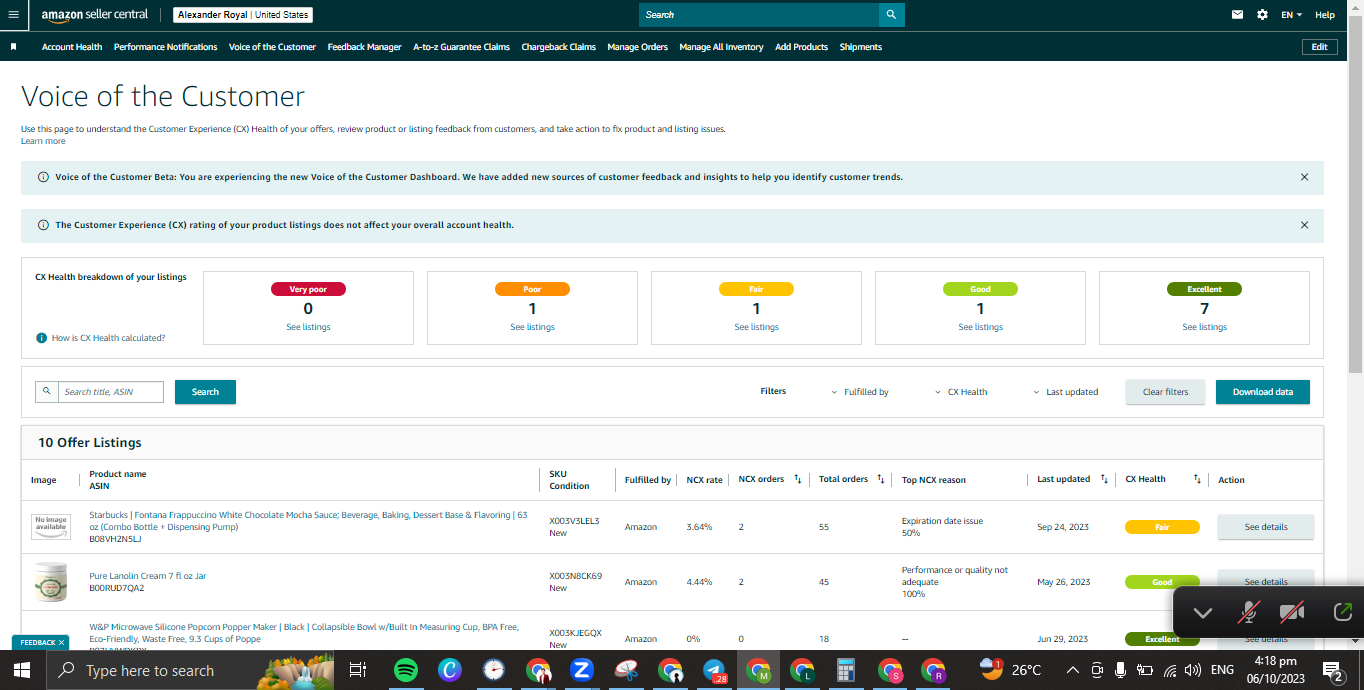
Task: Open Shipments menu item
Action: tap(860, 47)
